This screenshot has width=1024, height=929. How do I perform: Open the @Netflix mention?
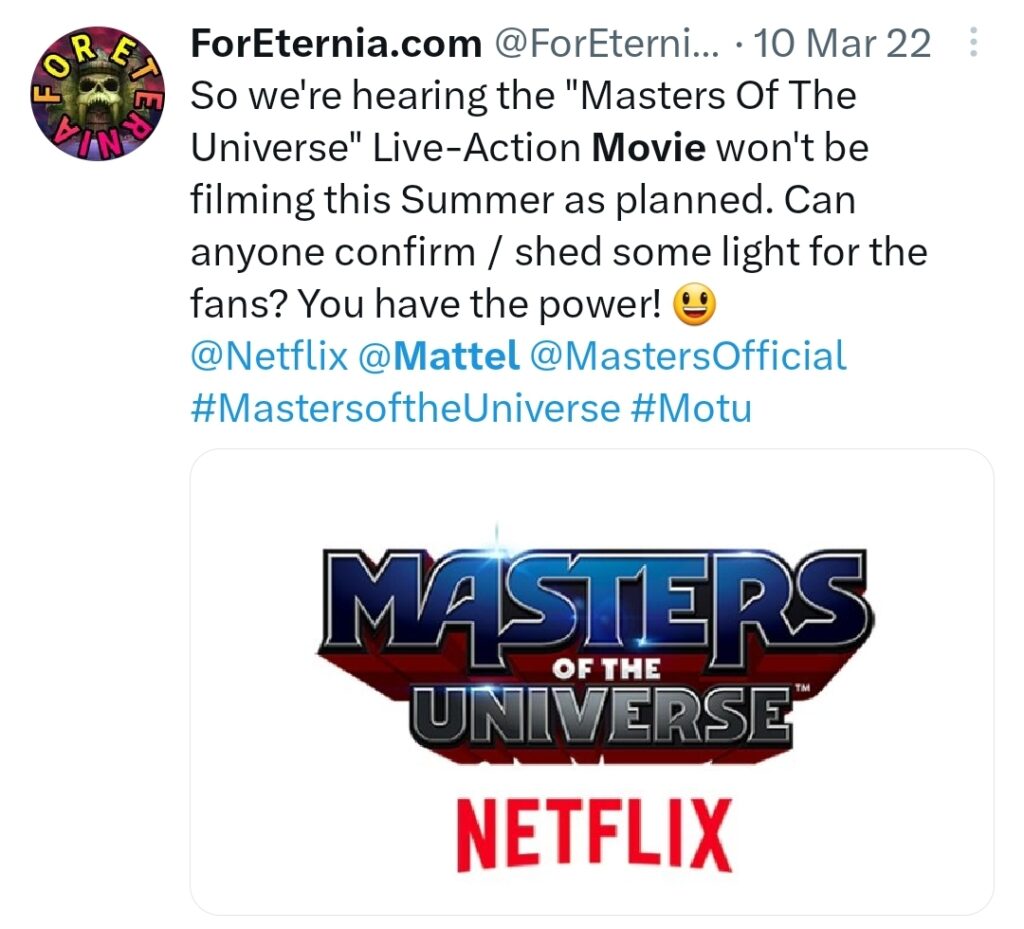(268, 355)
